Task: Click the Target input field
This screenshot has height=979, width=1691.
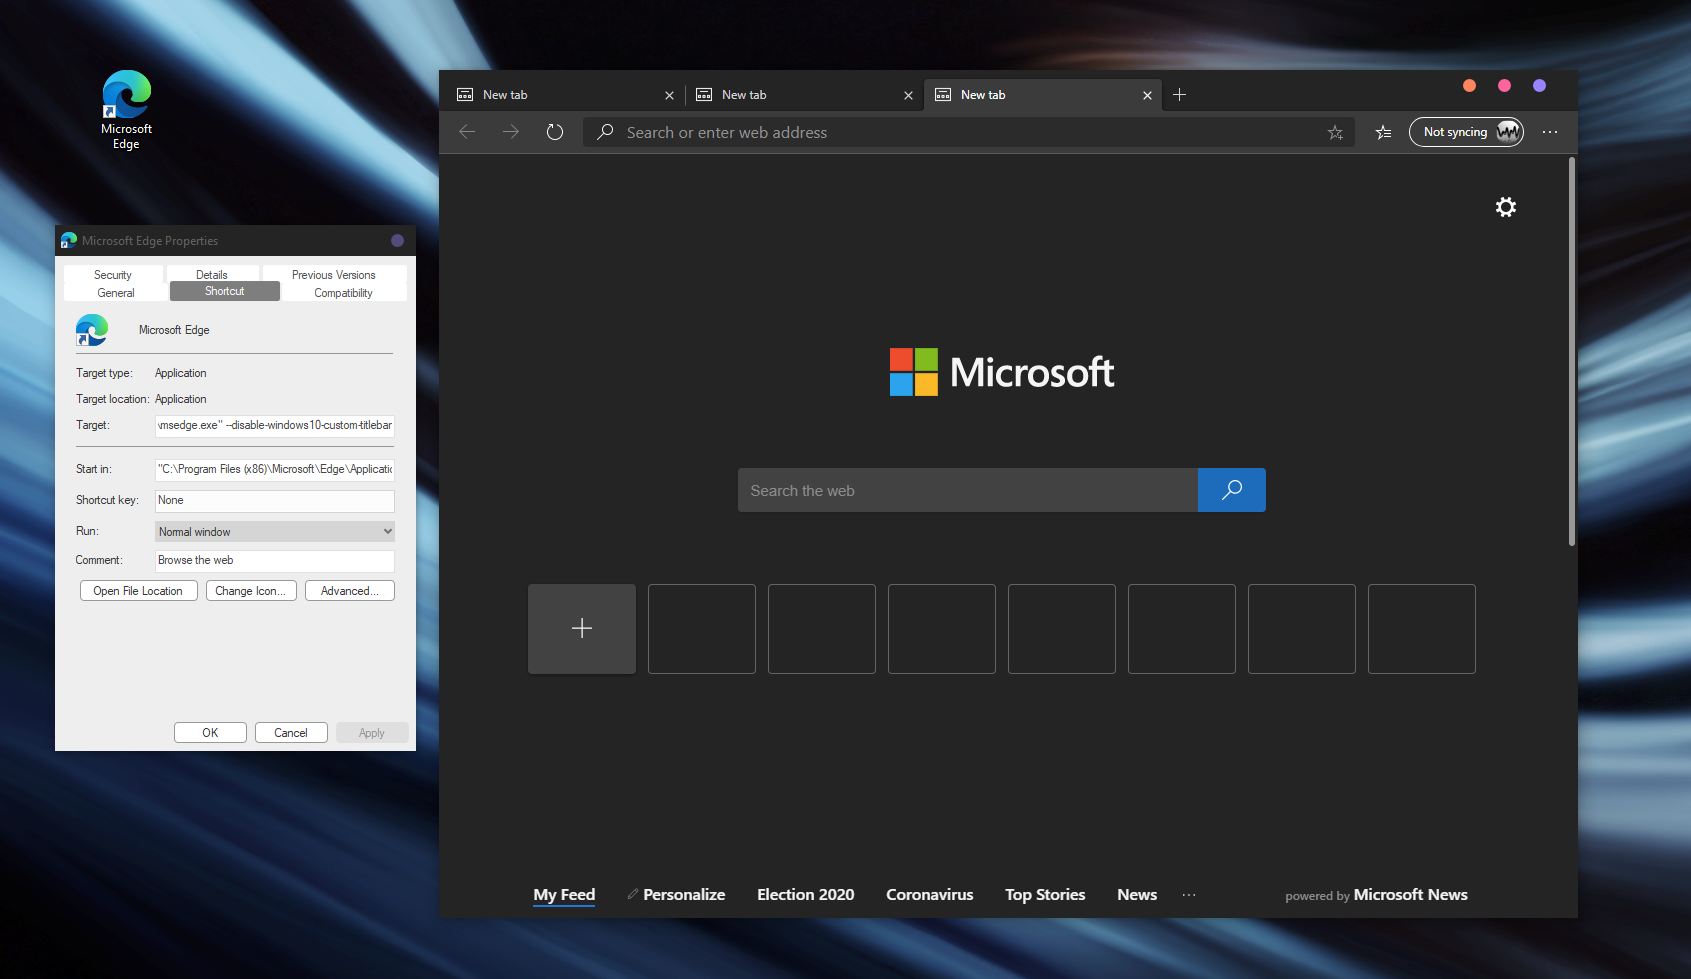Action: point(275,426)
